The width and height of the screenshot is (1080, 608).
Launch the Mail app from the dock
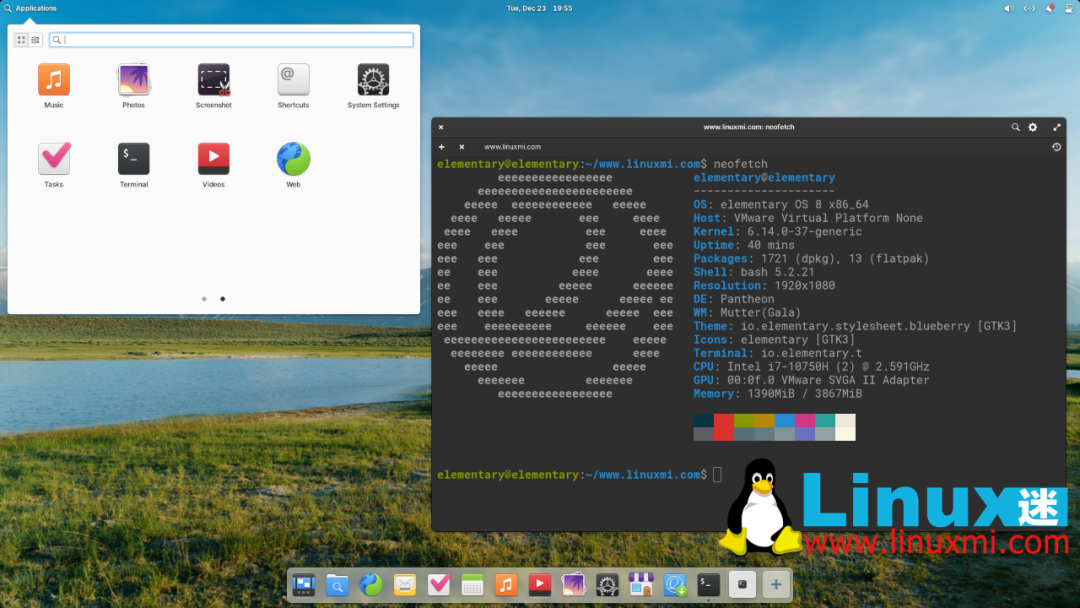point(405,584)
